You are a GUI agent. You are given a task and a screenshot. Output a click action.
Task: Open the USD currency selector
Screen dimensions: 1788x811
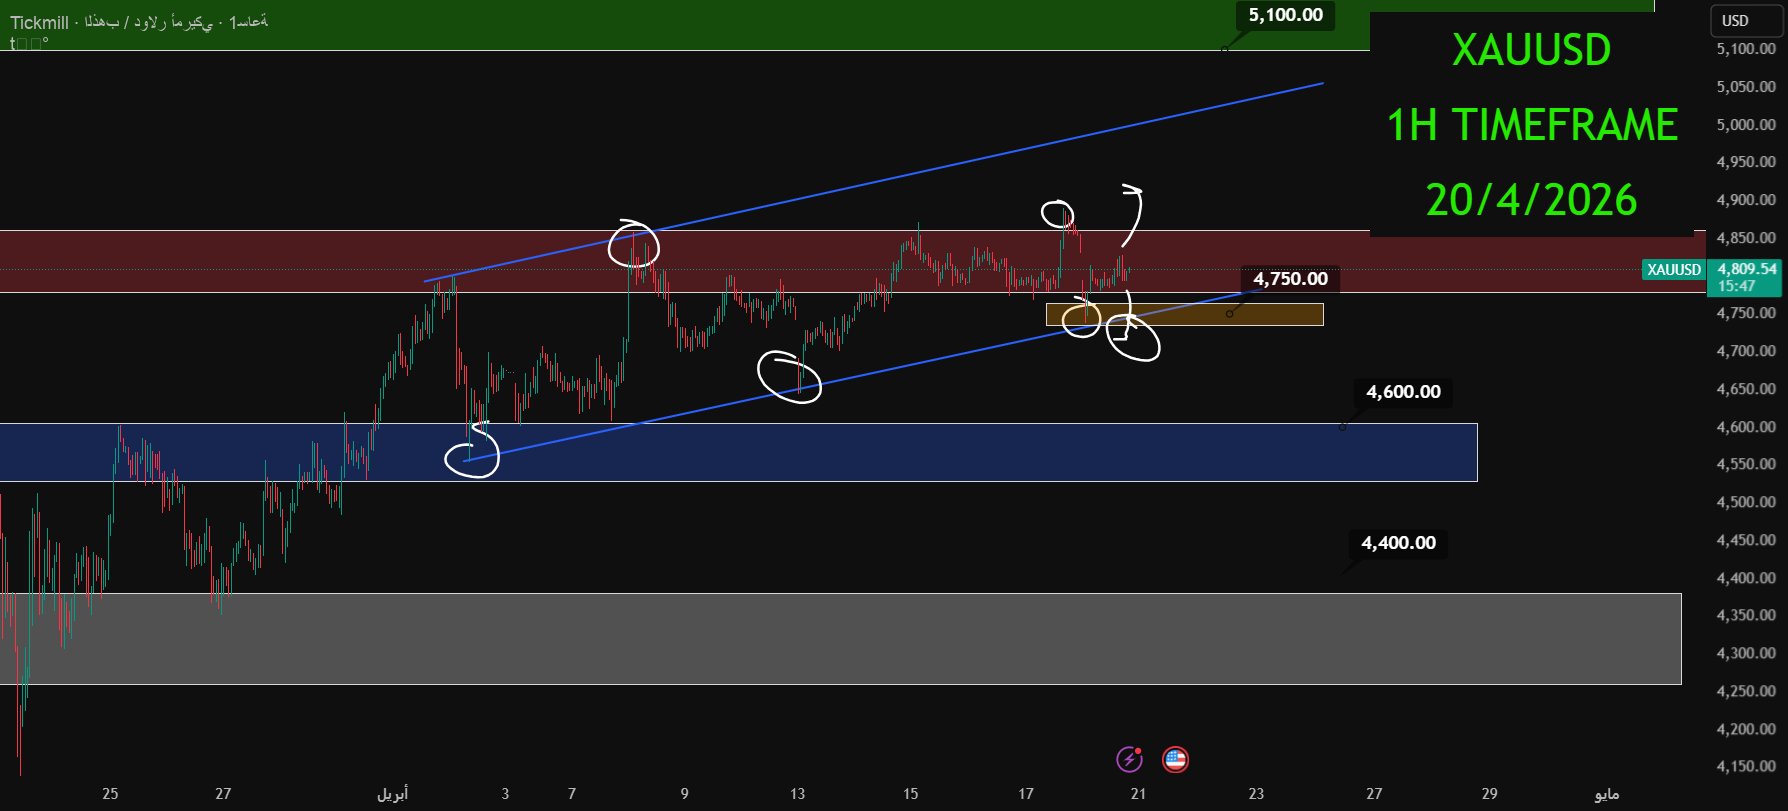[x=1735, y=21]
